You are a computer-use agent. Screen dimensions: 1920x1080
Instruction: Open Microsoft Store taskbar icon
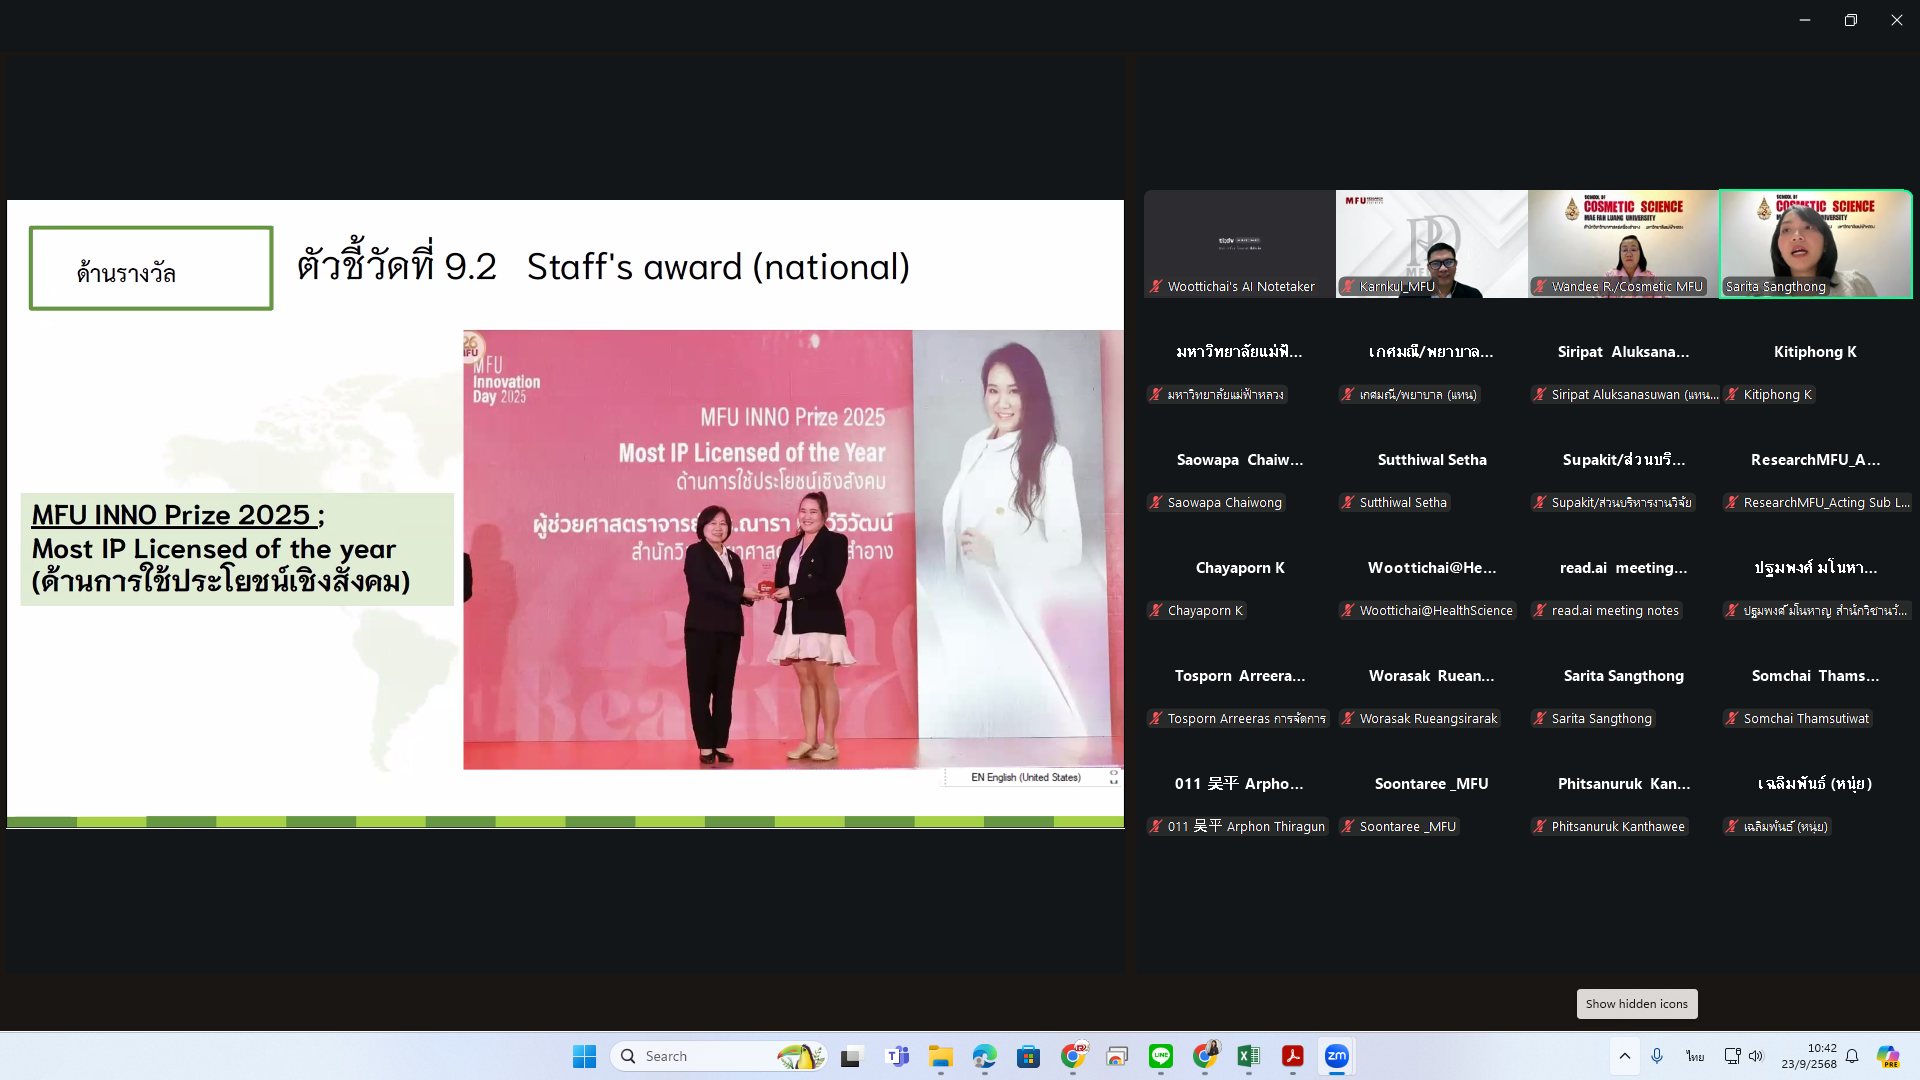point(1028,1056)
